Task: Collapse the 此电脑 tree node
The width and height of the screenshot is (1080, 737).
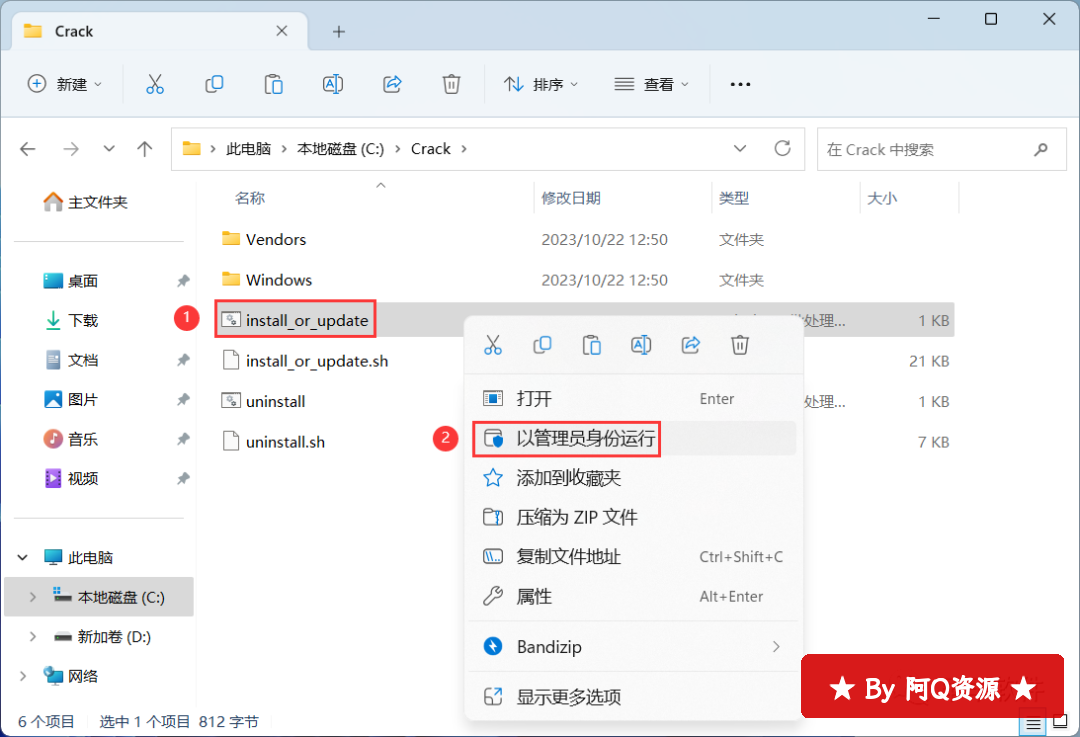Action: point(21,558)
